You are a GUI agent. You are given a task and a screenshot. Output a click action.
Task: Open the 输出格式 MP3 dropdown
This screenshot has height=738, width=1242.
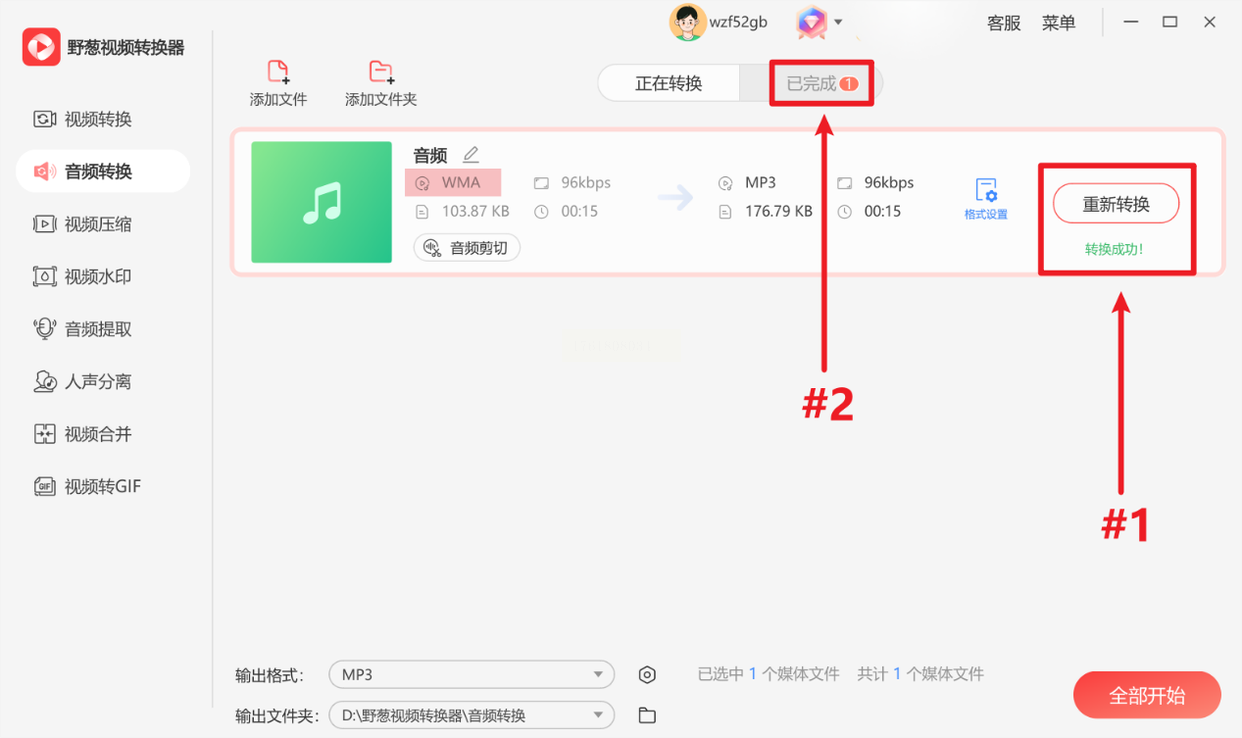pos(472,675)
